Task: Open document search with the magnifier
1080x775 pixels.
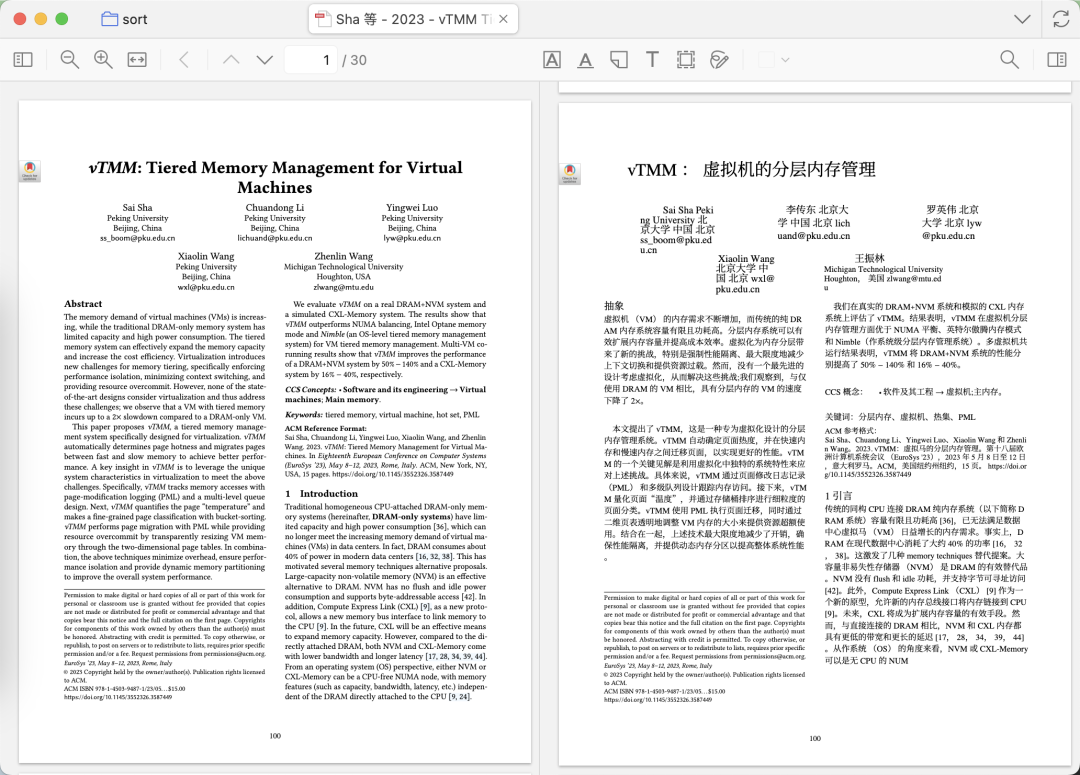Action: tap(1010, 59)
